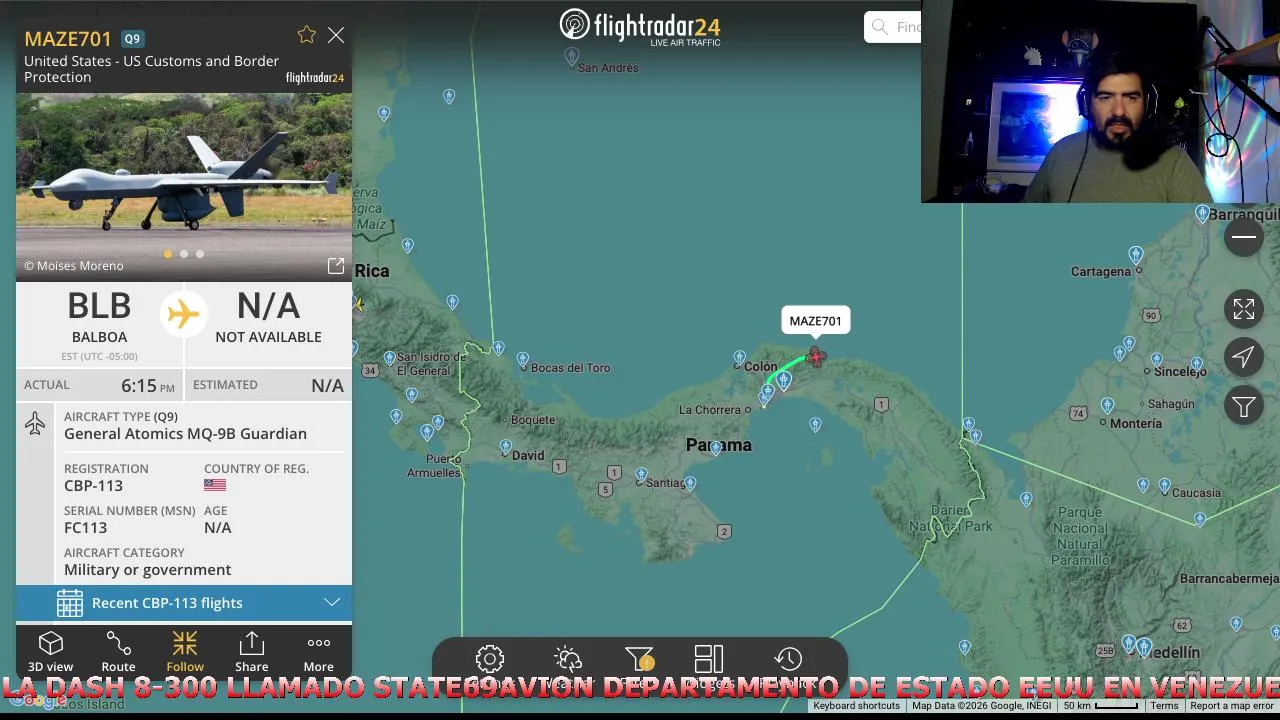Click the Q9 badge beside MAZE701

pyautogui.click(x=132, y=39)
